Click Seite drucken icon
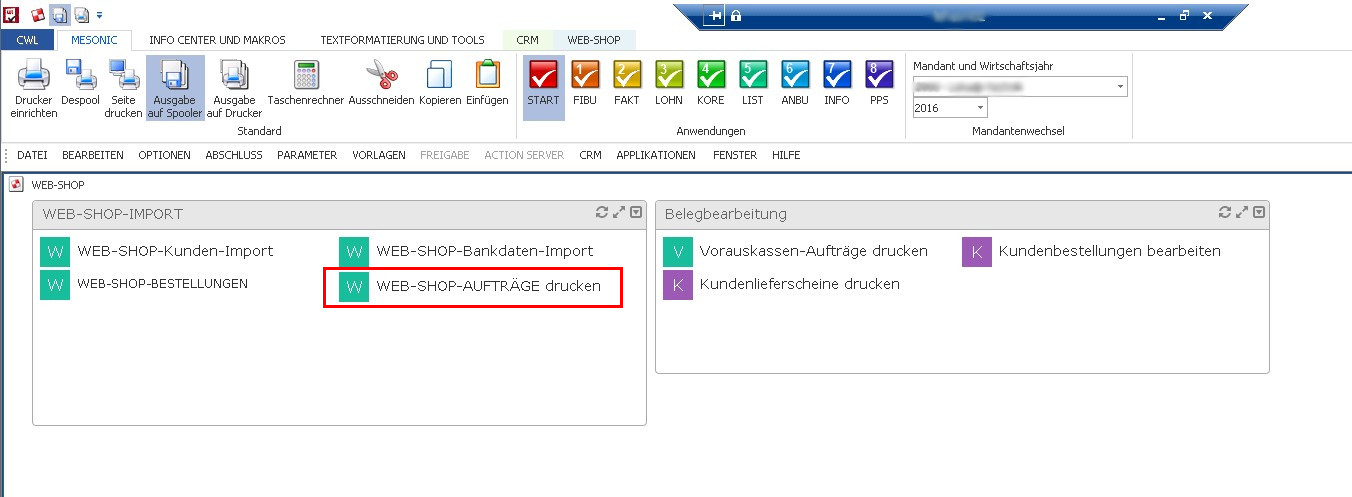 [124, 88]
